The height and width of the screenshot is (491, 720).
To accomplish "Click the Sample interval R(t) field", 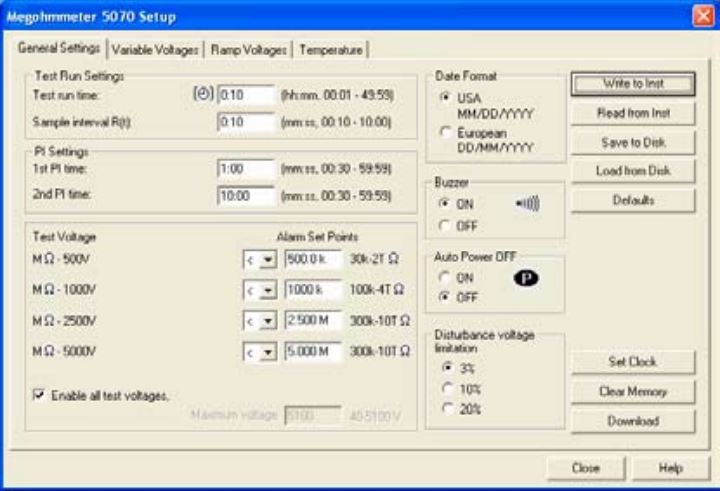I will (x=246, y=122).
